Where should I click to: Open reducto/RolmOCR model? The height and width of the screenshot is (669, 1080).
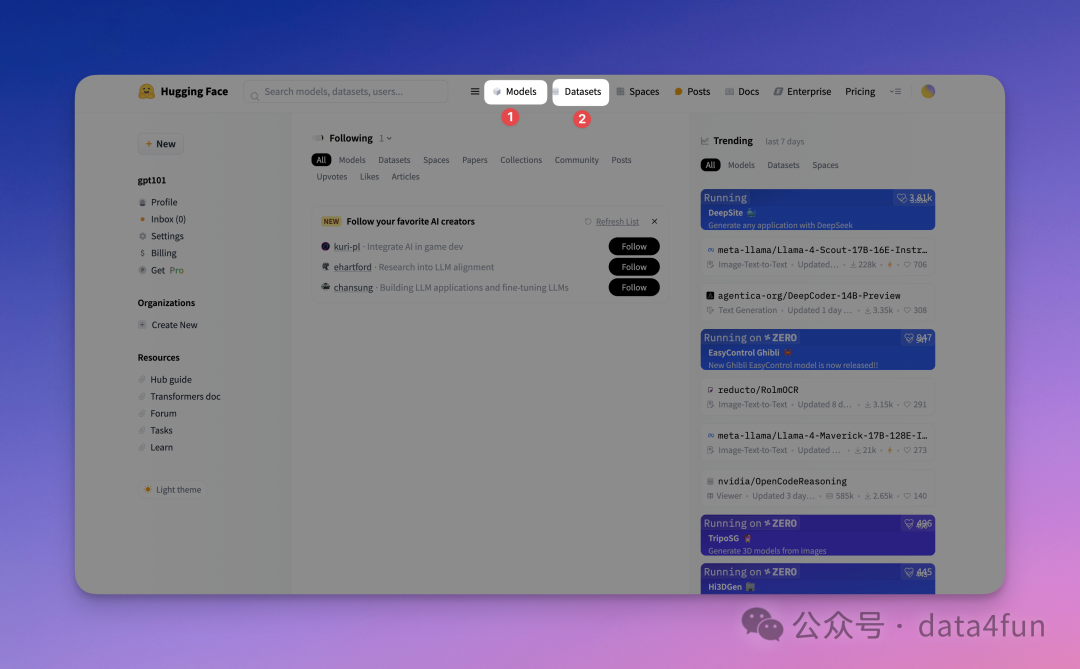point(818,396)
